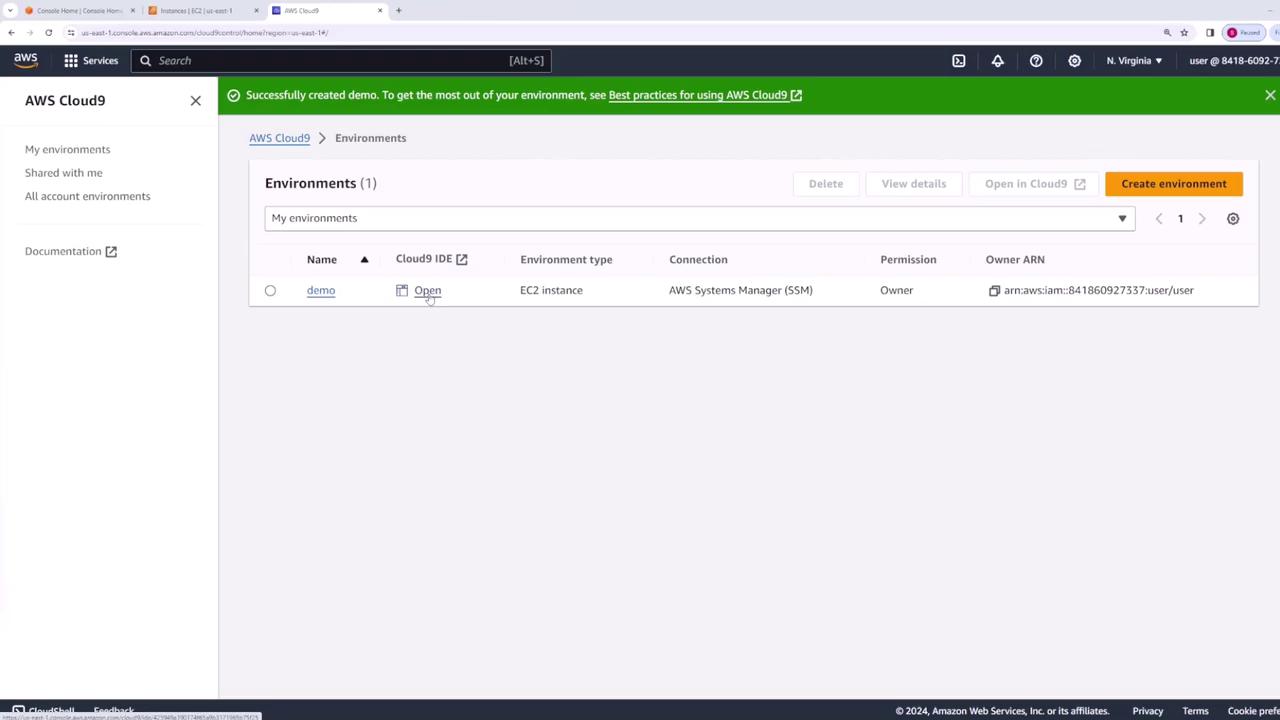Click the Privacy footer link

pyautogui.click(x=1148, y=711)
